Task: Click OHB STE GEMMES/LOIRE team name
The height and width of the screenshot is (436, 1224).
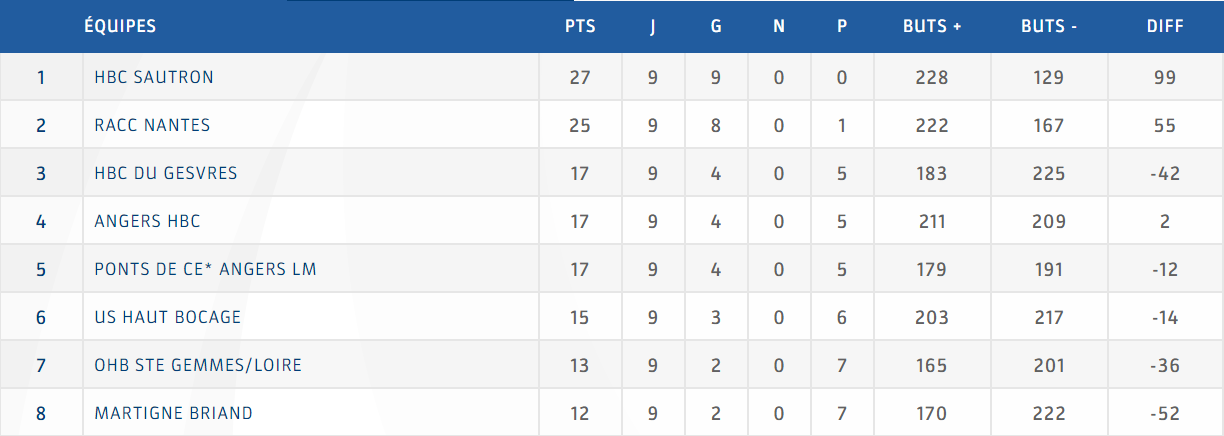Action: pyautogui.click(x=198, y=365)
